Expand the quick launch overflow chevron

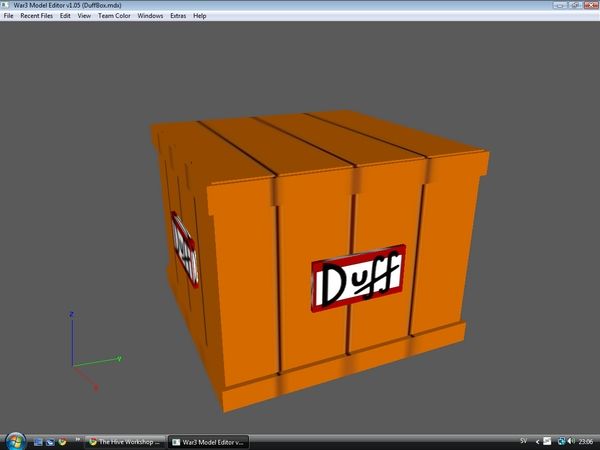pos(77,439)
